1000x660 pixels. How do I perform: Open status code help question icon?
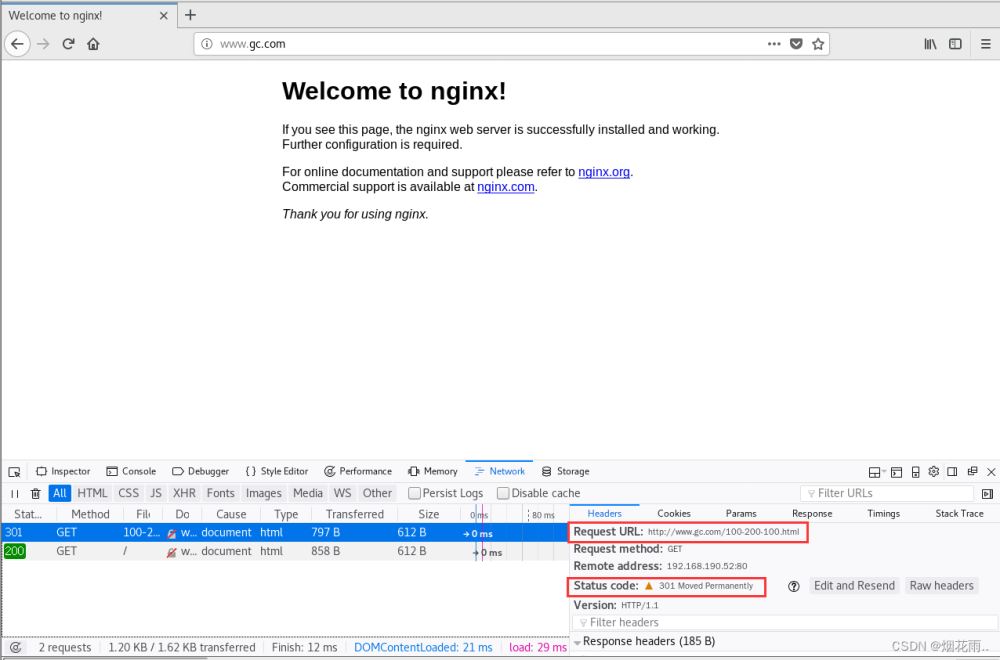point(793,587)
